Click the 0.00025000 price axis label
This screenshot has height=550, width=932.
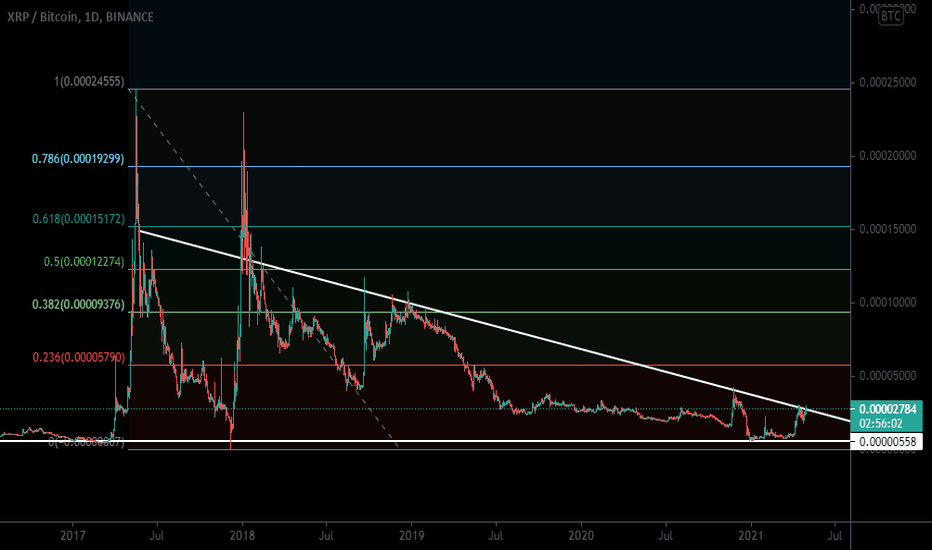[x=887, y=82]
